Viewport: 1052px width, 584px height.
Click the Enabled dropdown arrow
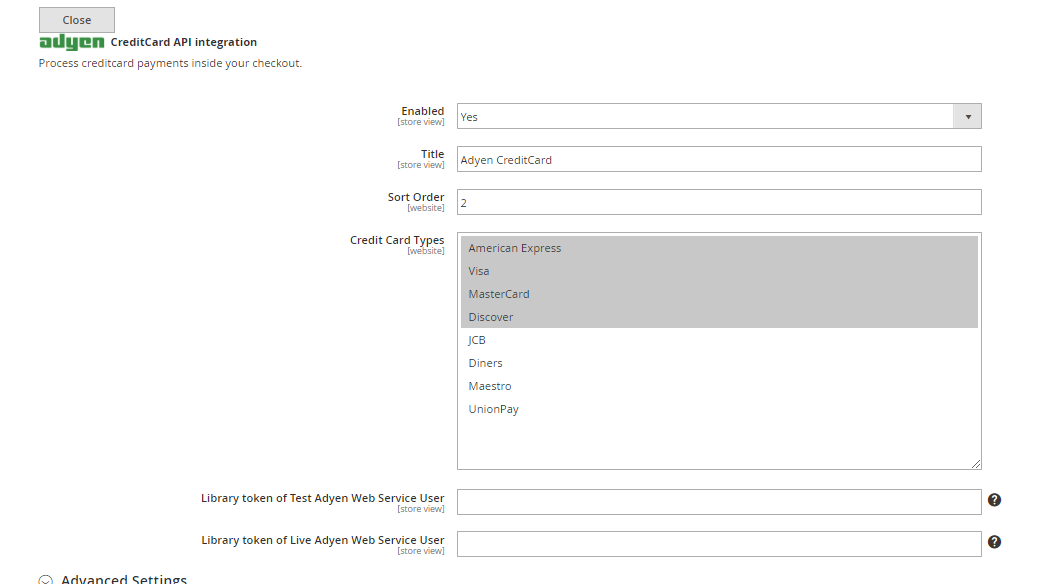click(x=967, y=116)
